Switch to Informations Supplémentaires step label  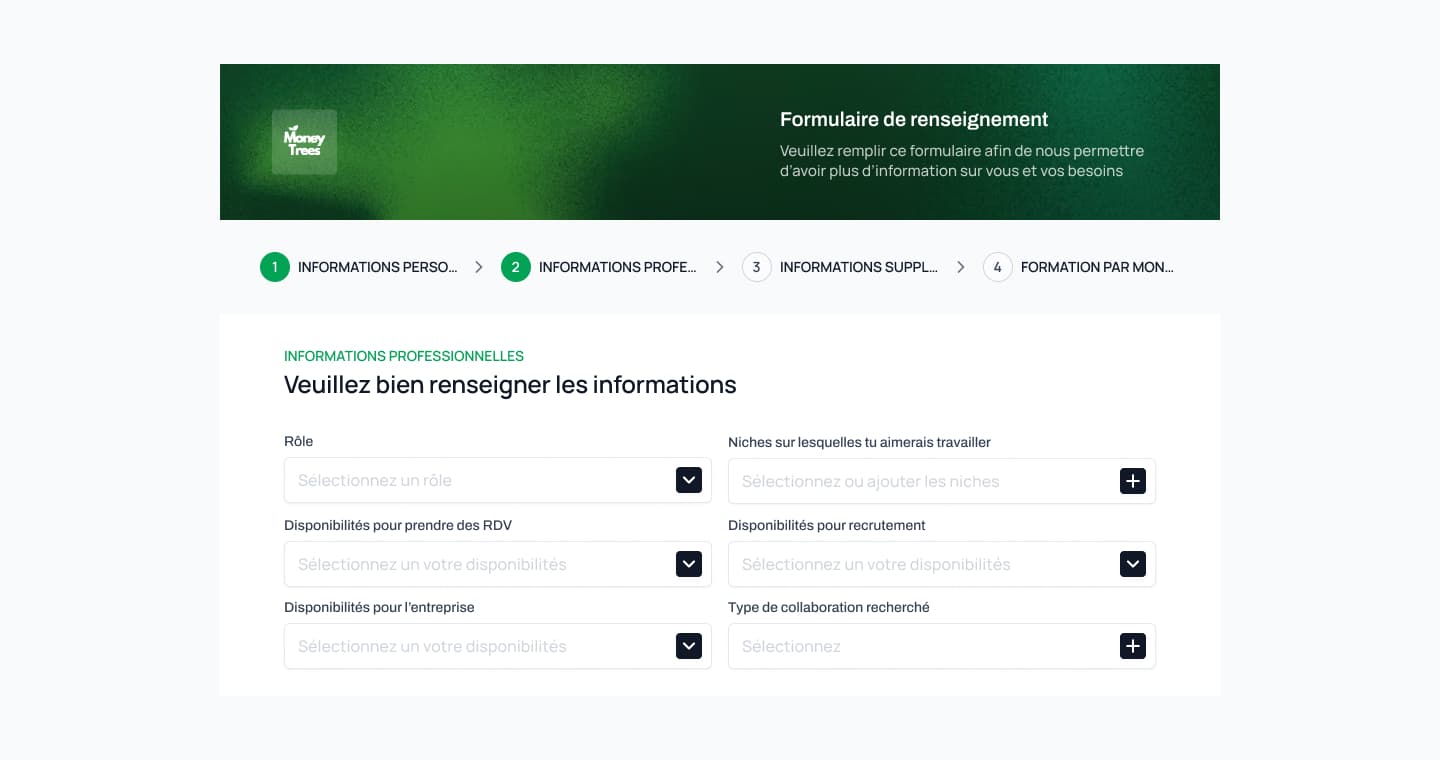point(858,267)
